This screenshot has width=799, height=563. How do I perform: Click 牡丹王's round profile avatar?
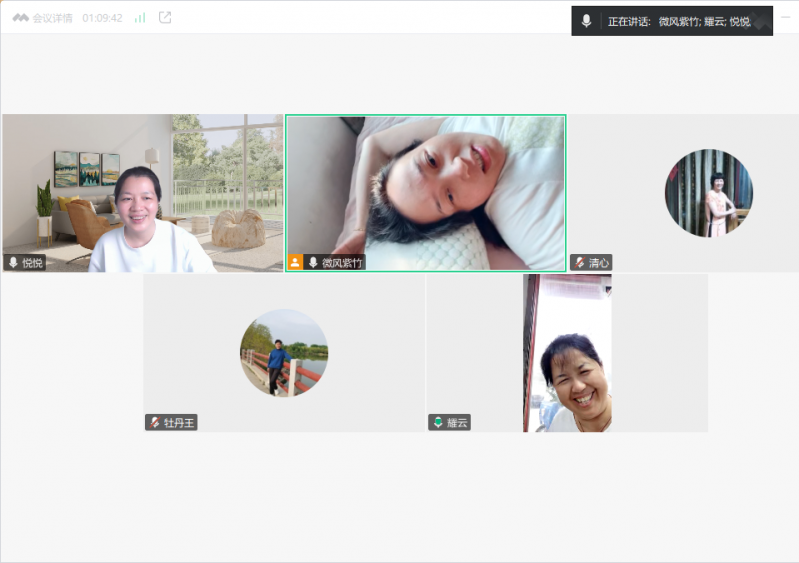(x=284, y=352)
